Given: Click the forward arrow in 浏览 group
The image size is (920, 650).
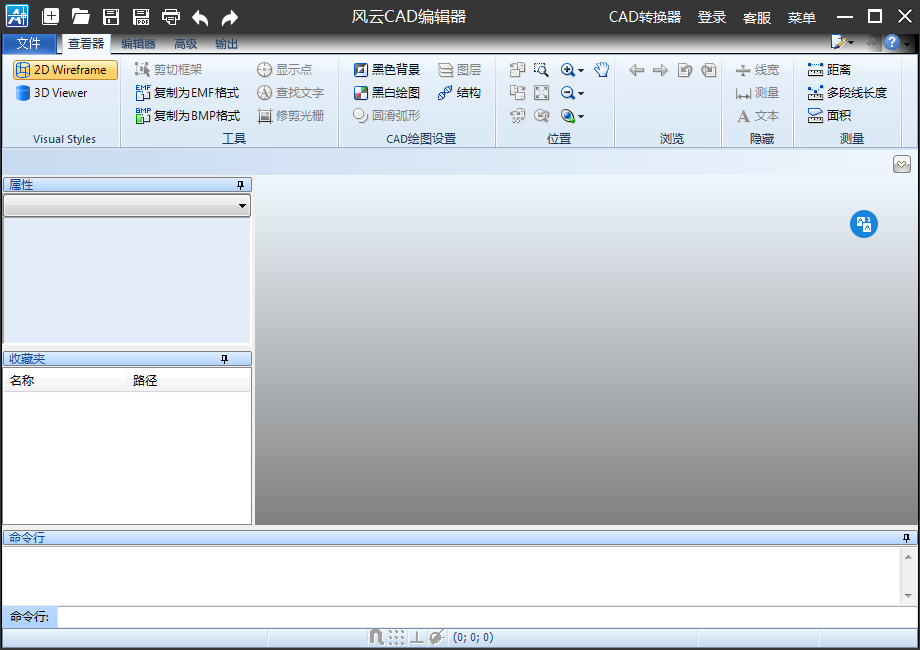Looking at the screenshot, I should click(x=661, y=70).
